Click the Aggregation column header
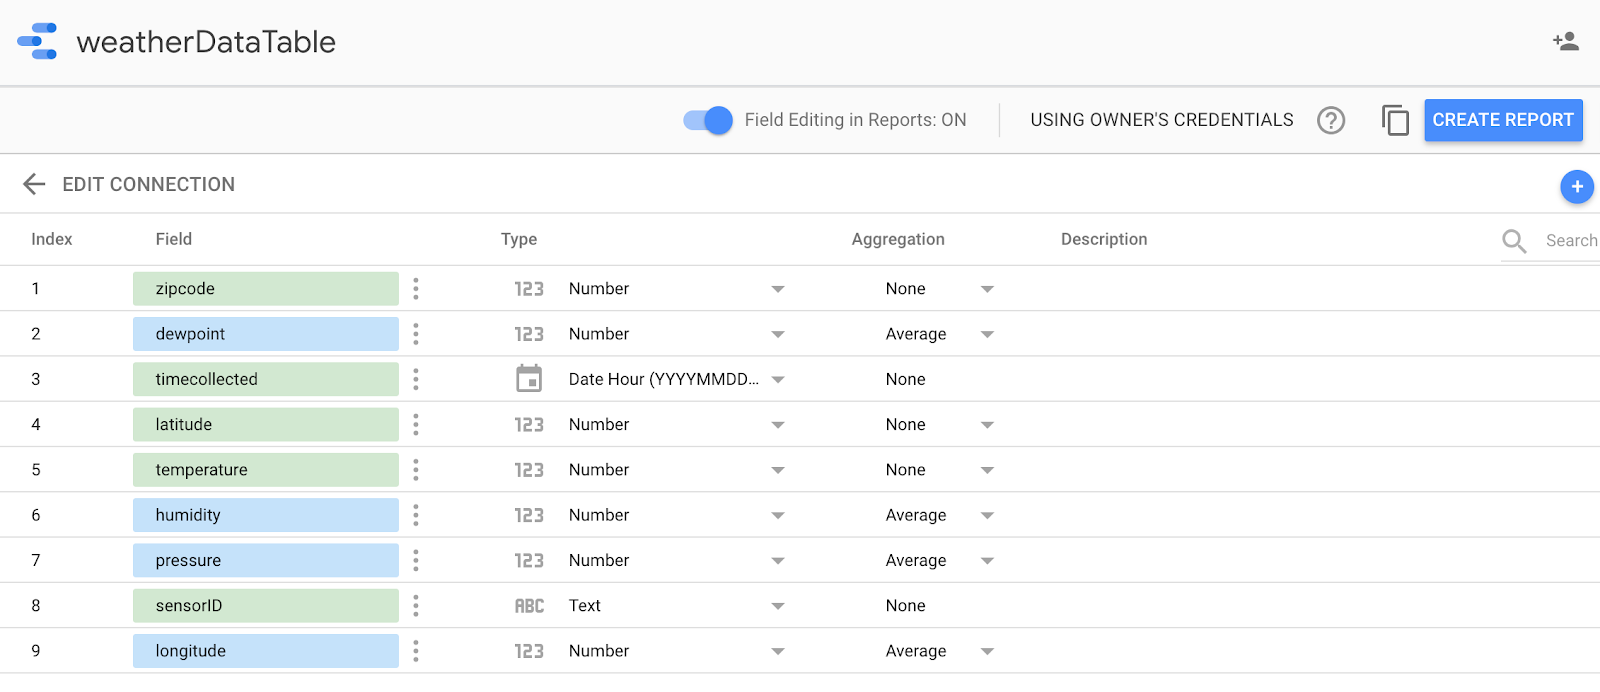Viewport: 1600px width, 692px height. [897, 239]
